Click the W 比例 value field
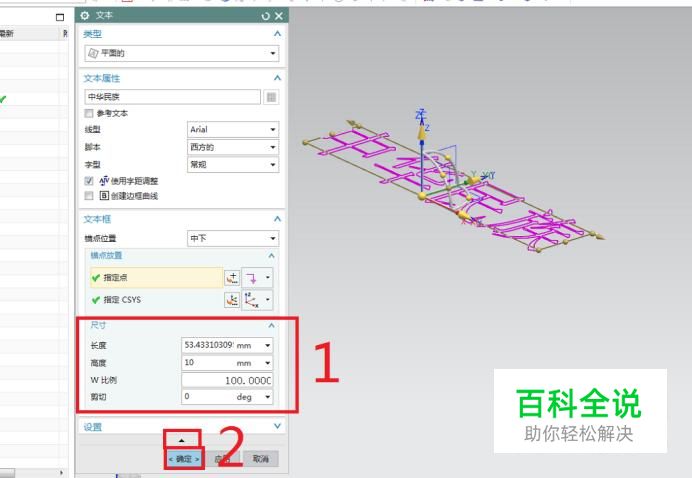Image resolution: width=692 pixels, height=478 pixels. [x=227, y=380]
